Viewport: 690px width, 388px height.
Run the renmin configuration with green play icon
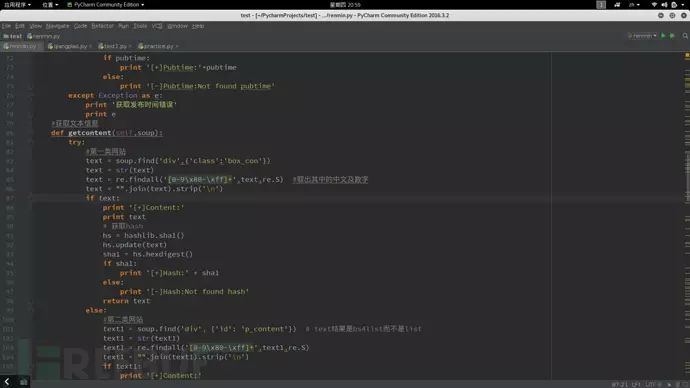point(663,36)
